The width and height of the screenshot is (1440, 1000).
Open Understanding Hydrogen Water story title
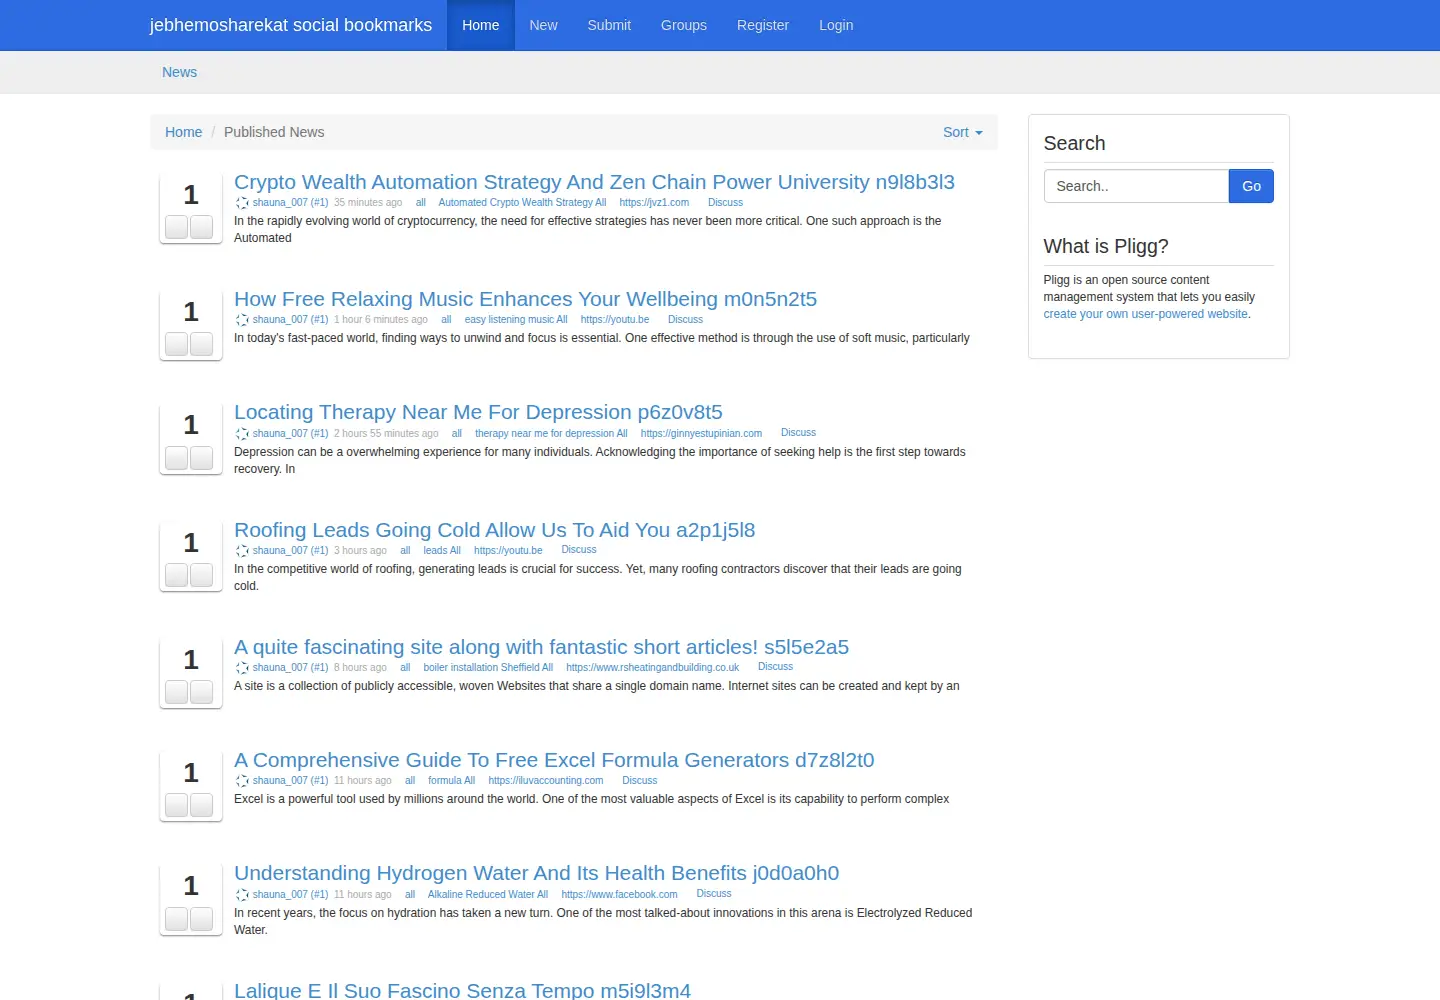click(x=536, y=873)
